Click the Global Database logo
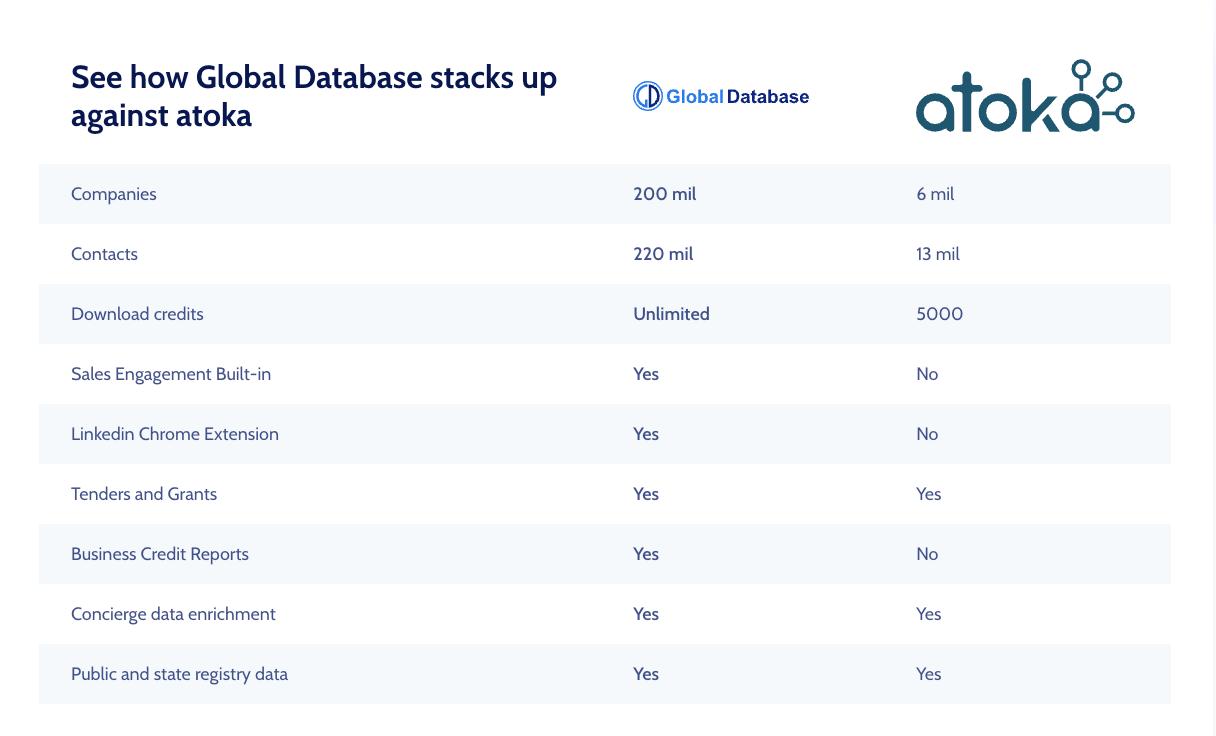This screenshot has height=736, width=1216. click(721, 96)
